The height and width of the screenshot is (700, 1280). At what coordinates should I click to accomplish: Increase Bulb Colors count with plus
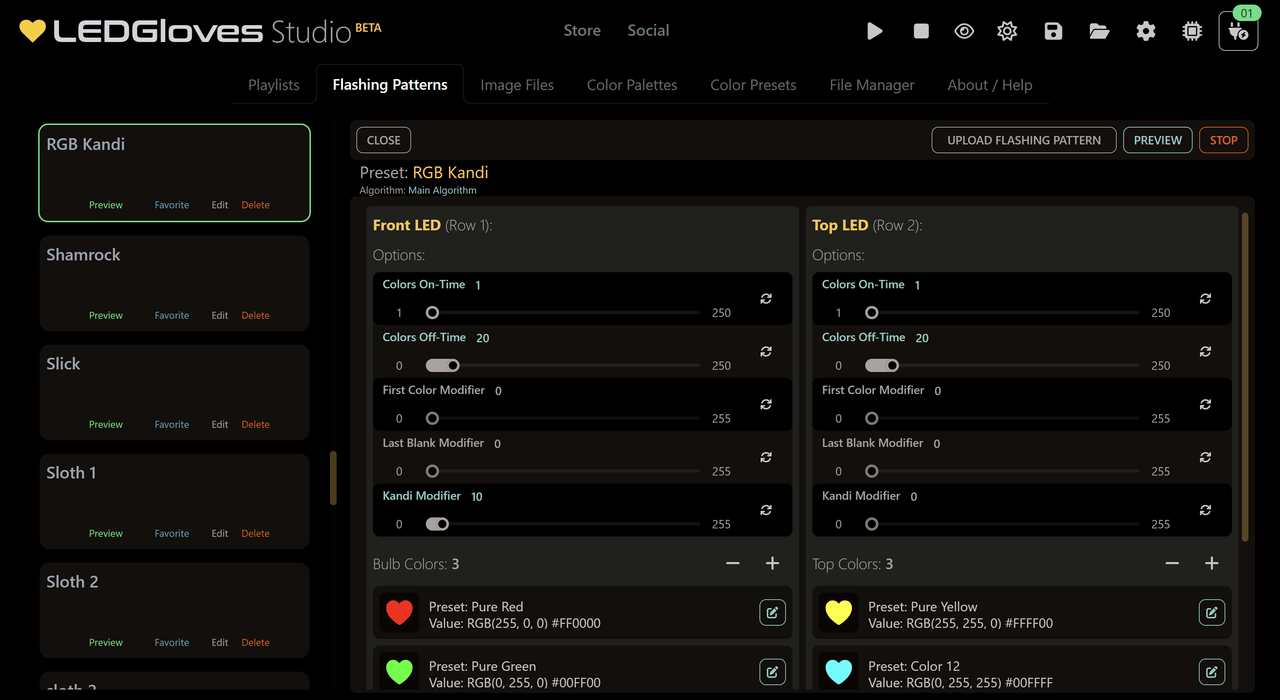coord(772,564)
